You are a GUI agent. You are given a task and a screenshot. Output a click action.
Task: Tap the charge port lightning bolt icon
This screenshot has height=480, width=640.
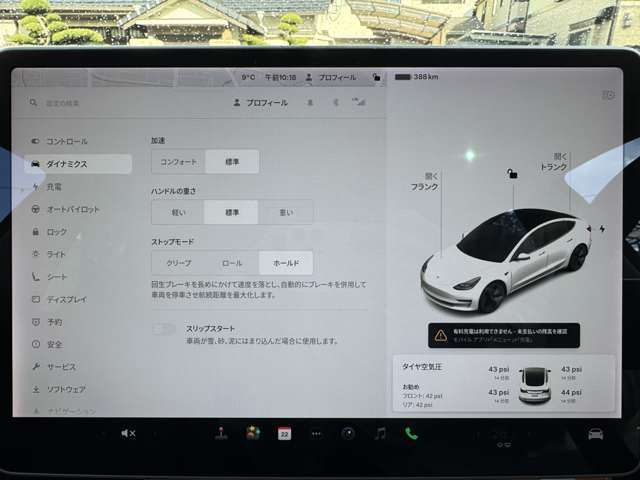pos(602,229)
